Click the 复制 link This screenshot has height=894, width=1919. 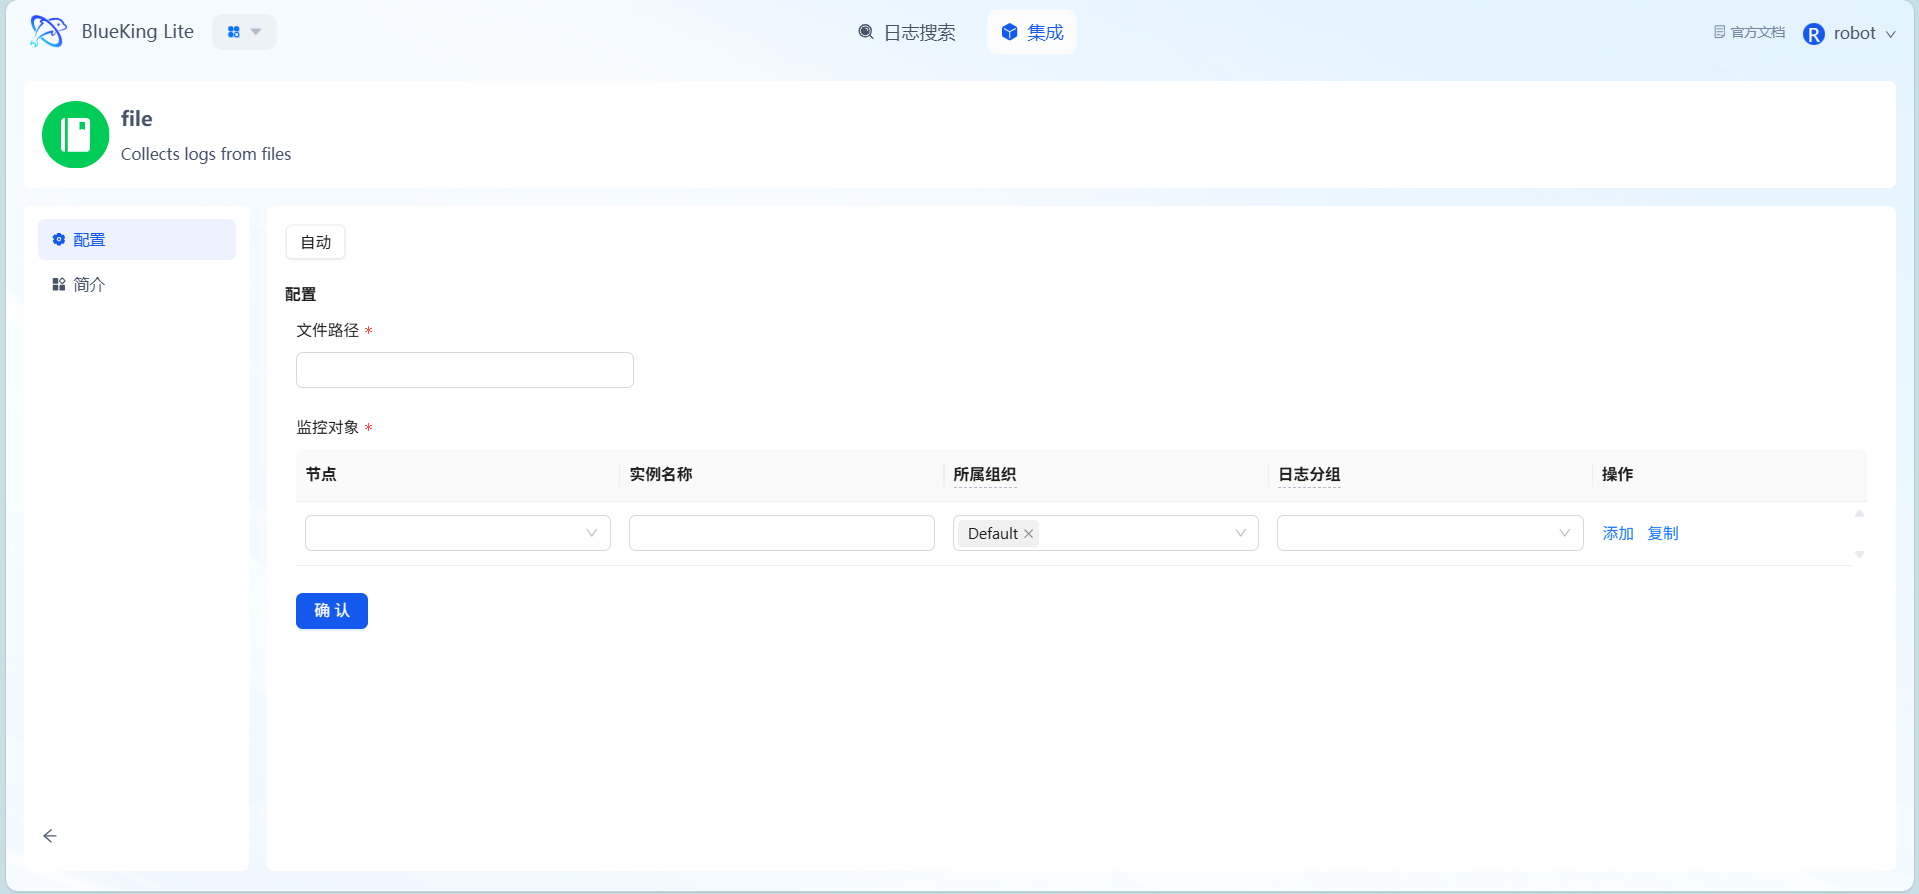coord(1663,533)
